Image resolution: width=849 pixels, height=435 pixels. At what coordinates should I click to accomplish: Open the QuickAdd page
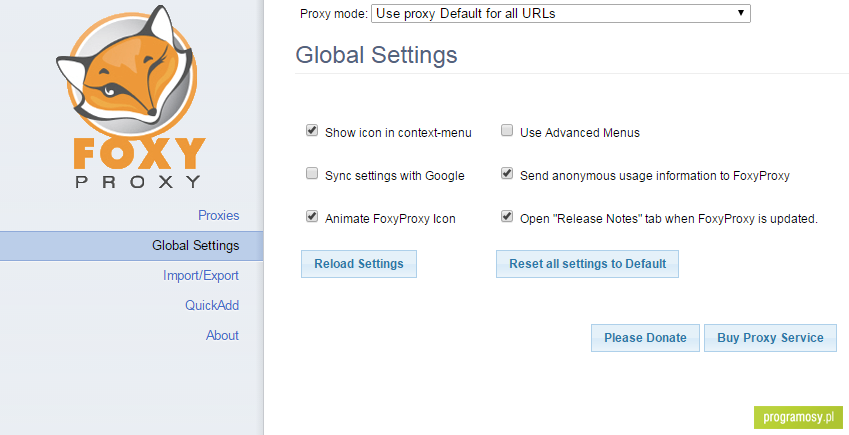tap(212, 305)
